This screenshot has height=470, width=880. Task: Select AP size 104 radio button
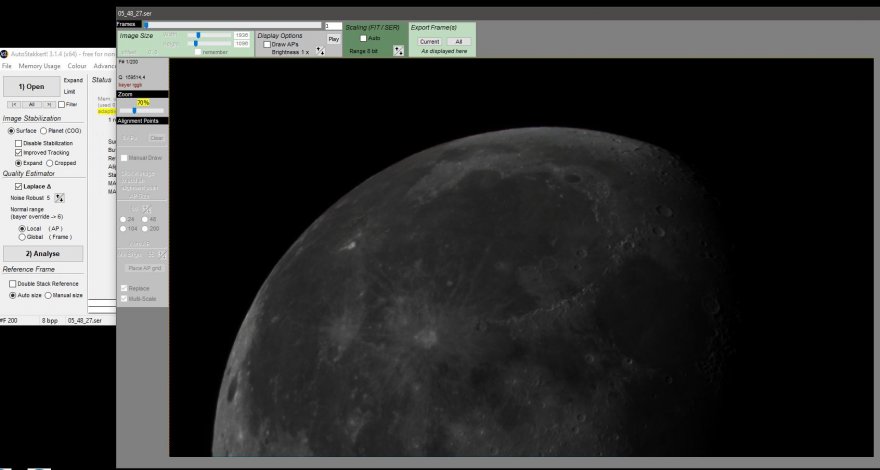tap(123, 229)
